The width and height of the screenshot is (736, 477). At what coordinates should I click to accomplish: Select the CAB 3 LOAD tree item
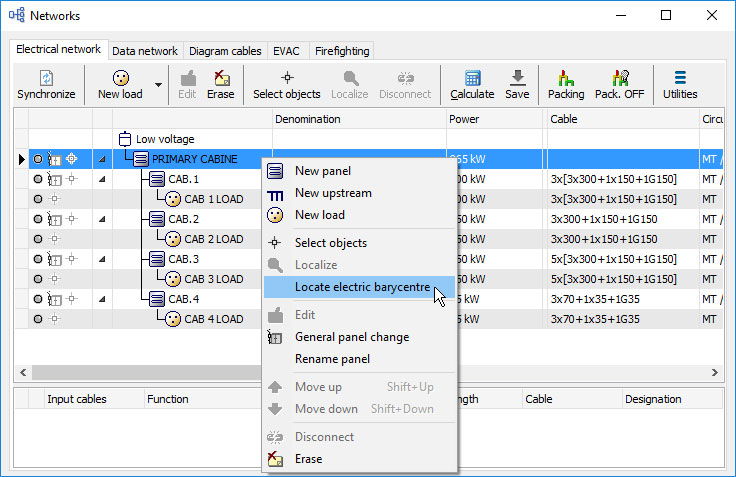[213, 279]
